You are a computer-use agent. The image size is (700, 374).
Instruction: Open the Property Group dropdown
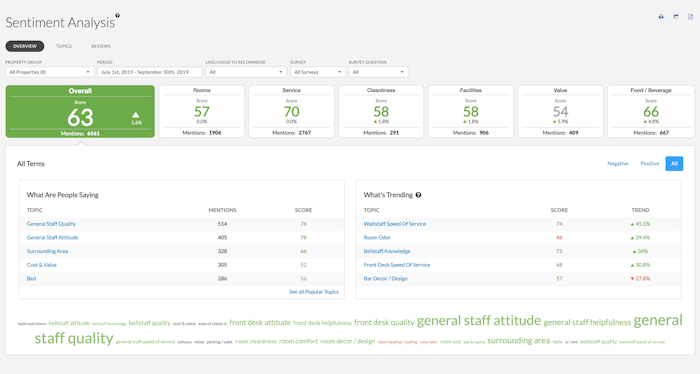49,72
